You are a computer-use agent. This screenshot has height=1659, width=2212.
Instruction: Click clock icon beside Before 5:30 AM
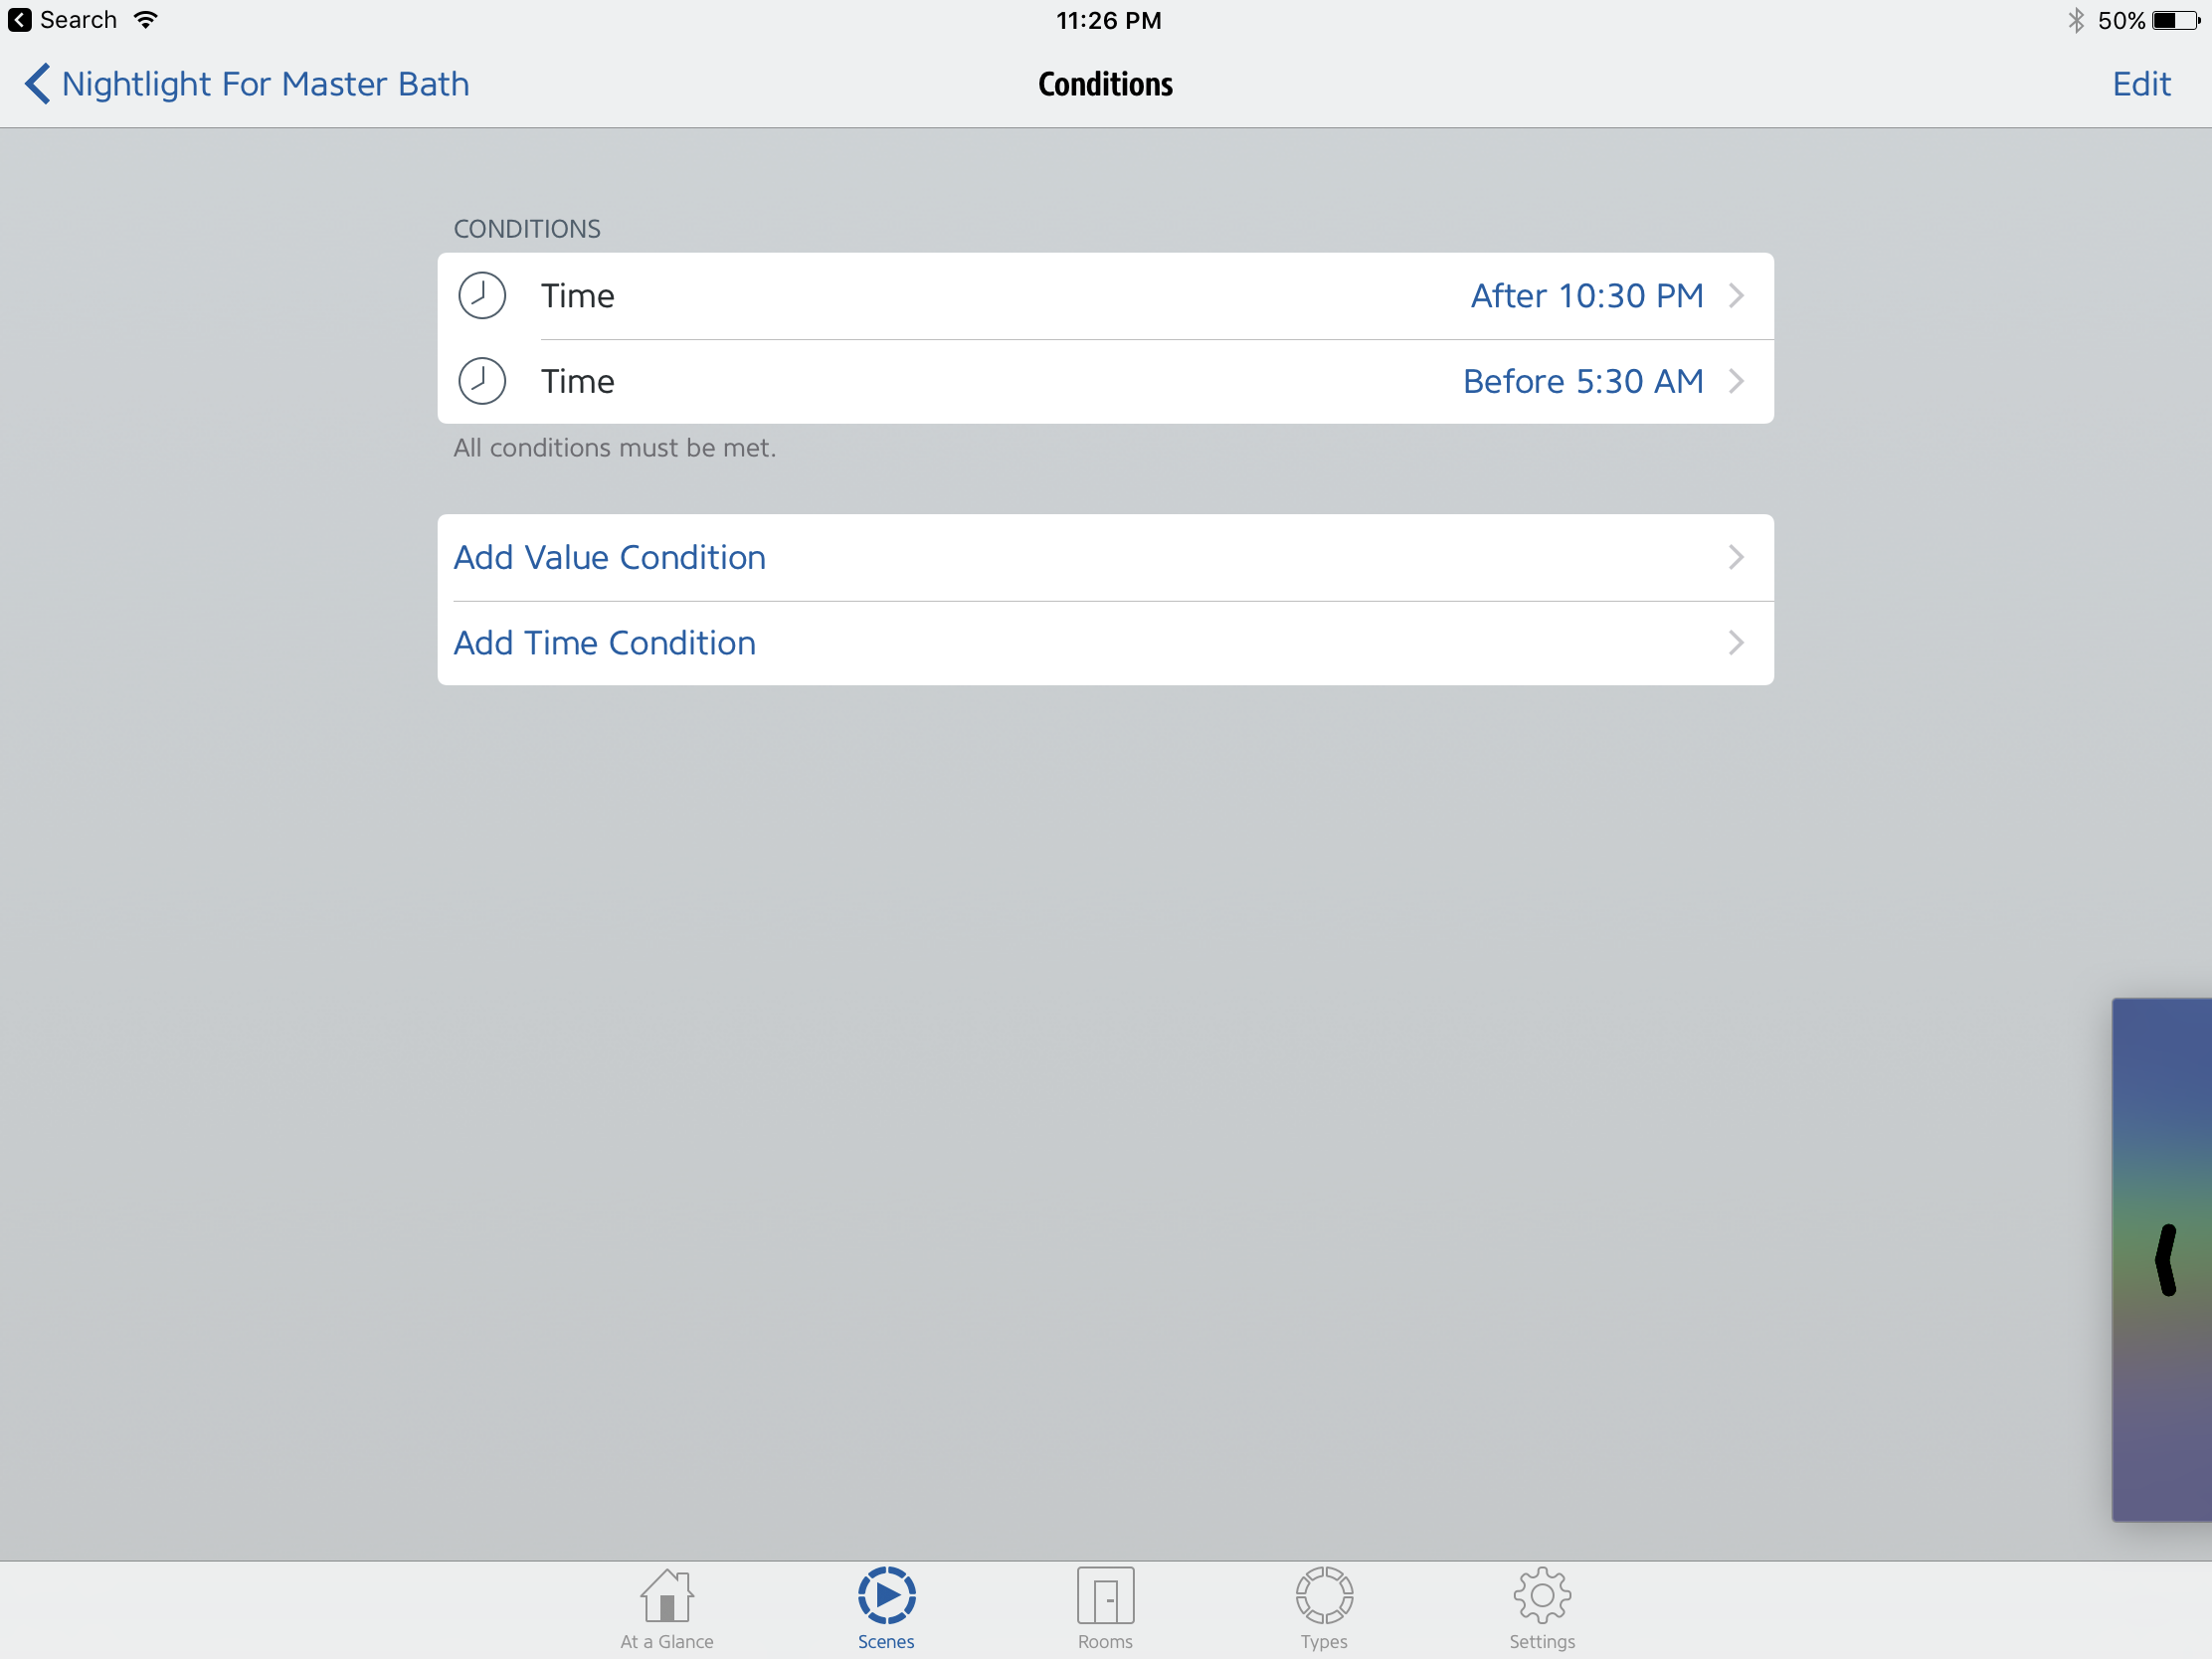click(x=482, y=381)
